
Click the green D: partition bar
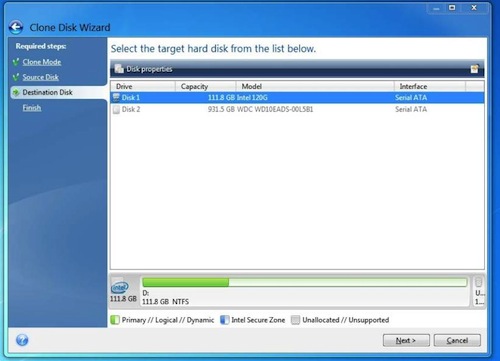[x=305, y=282]
